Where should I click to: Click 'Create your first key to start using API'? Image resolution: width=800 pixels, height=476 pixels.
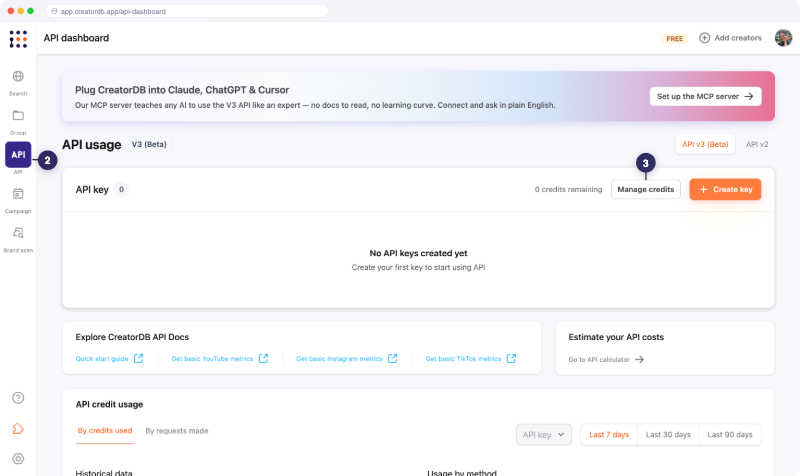418,267
